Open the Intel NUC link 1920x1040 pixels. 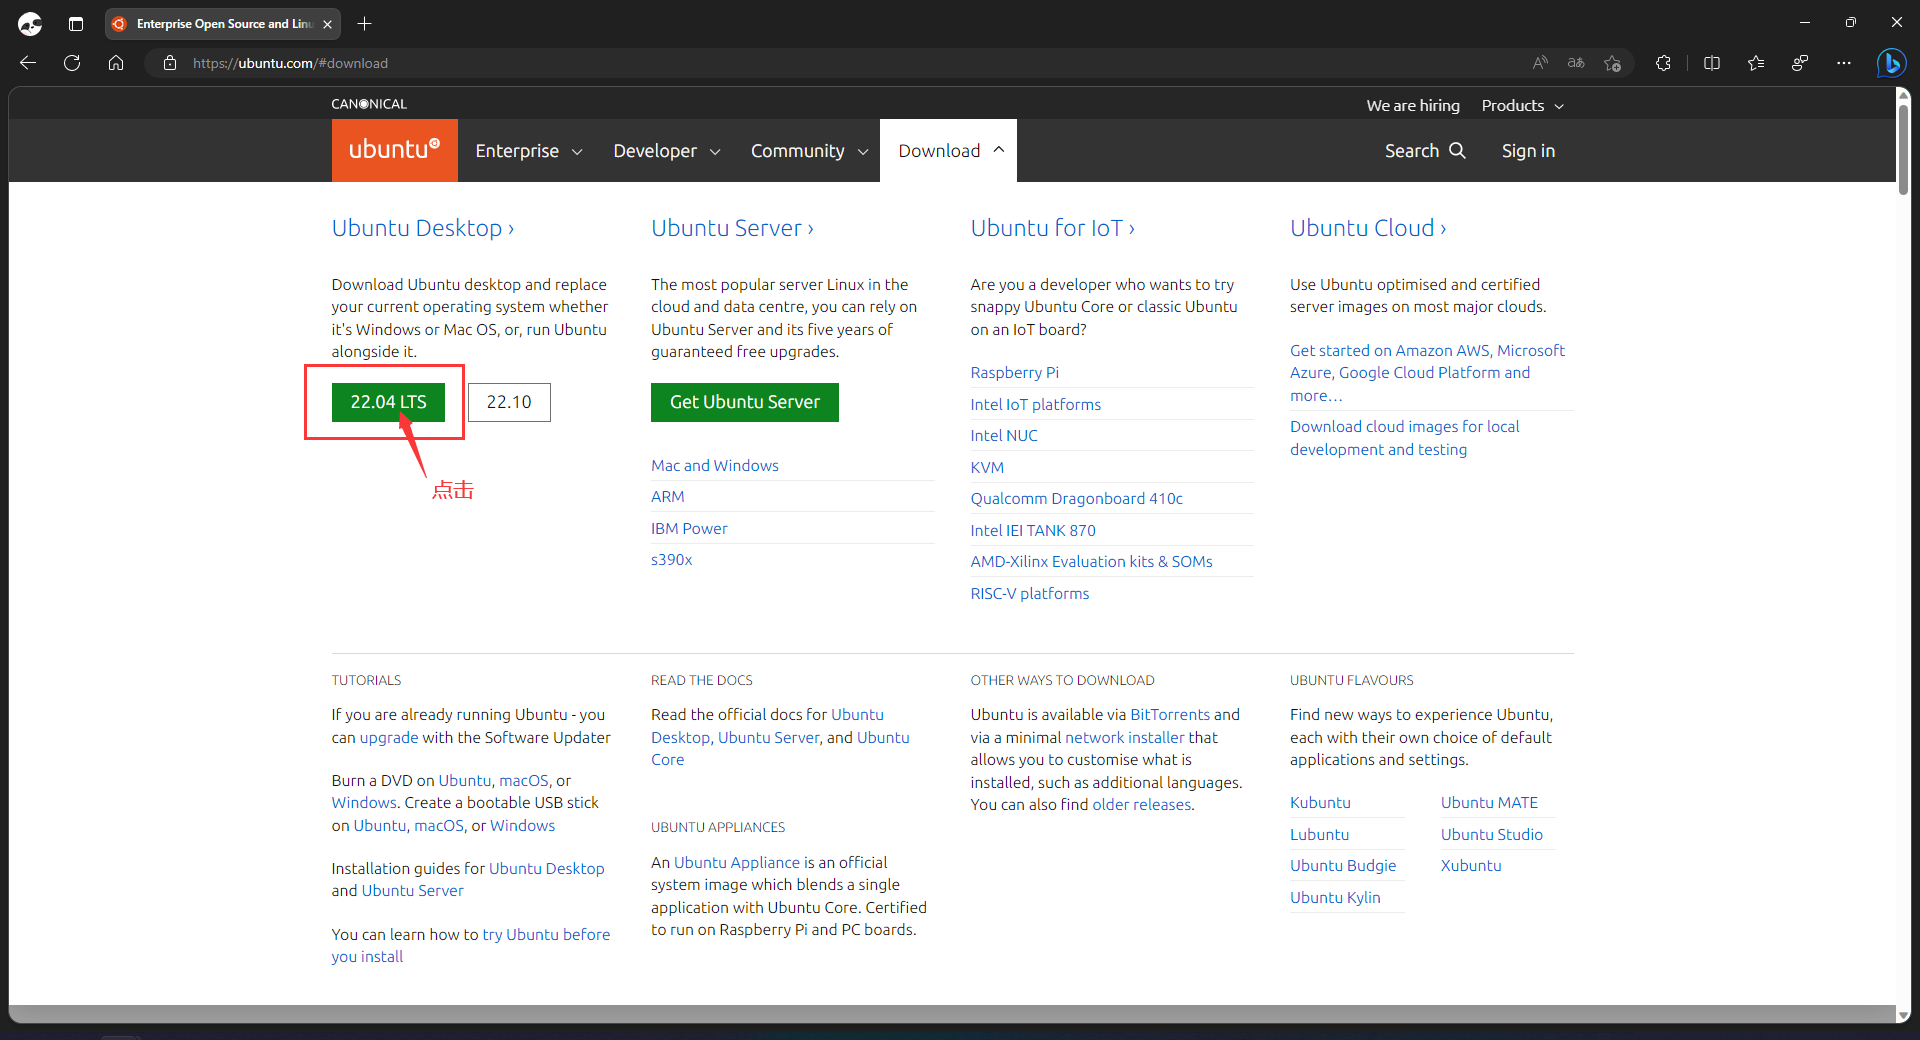[x=1004, y=436]
